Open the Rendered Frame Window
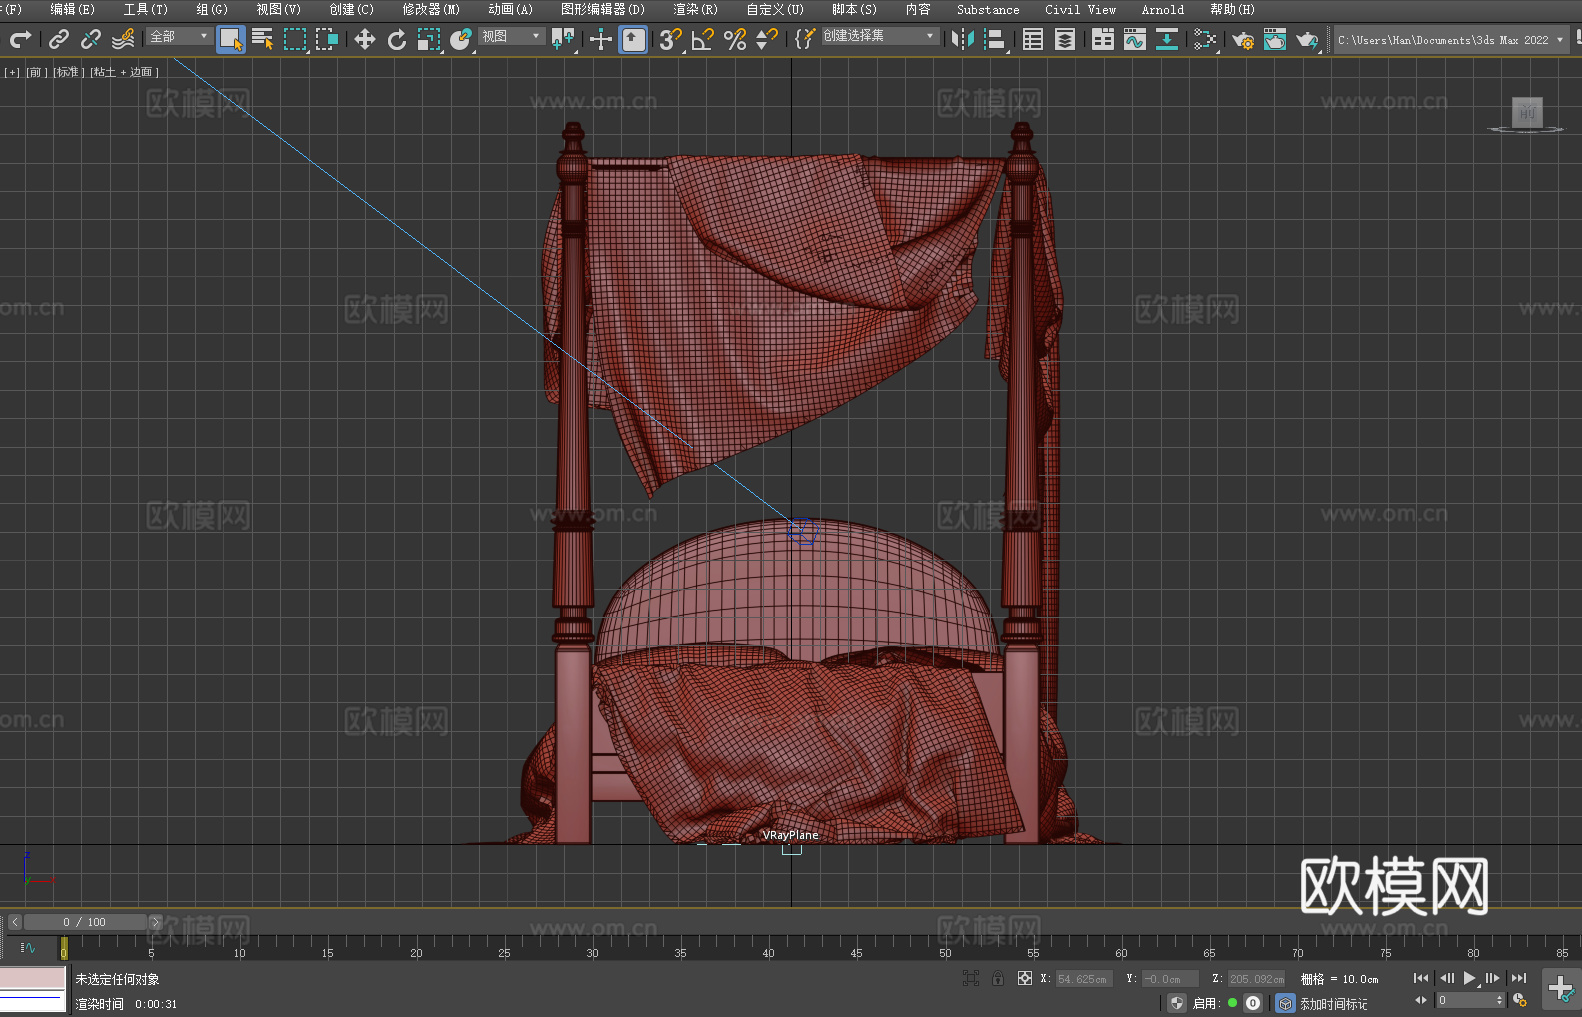 pyautogui.click(x=1274, y=39)
